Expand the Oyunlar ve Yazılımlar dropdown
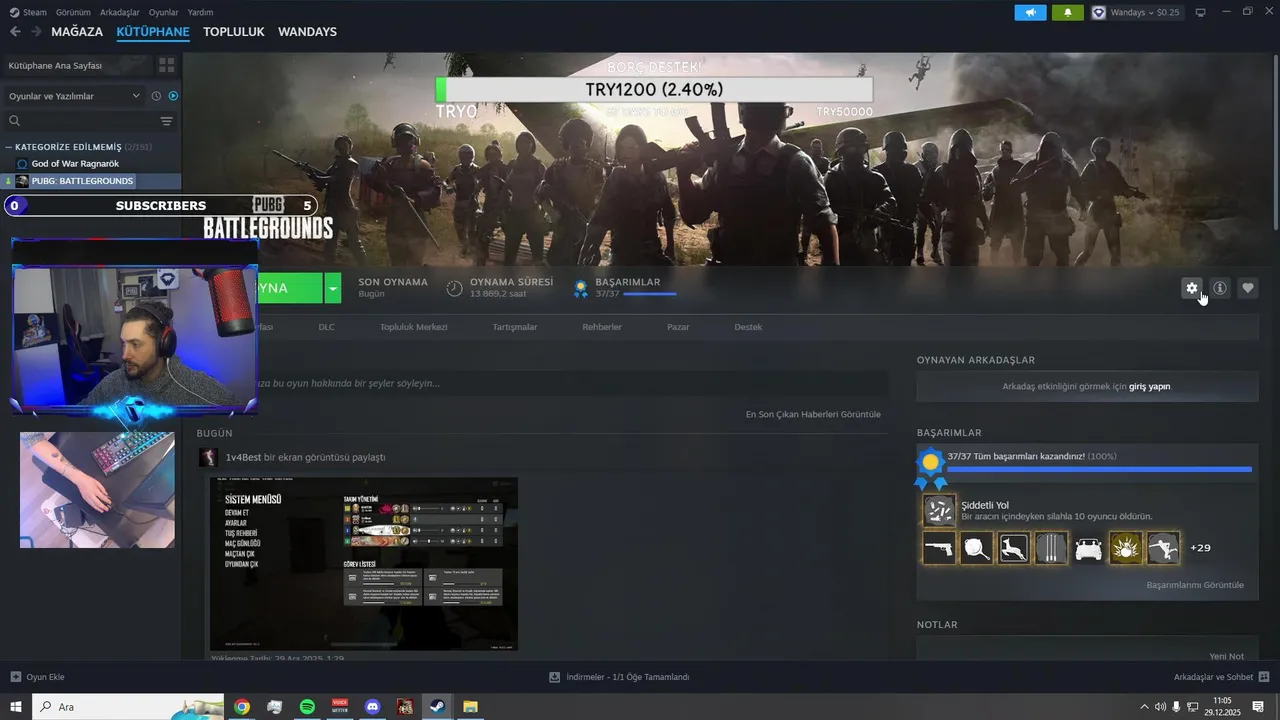This screenshot has height=720, width=1280. [x=74, y=96]
